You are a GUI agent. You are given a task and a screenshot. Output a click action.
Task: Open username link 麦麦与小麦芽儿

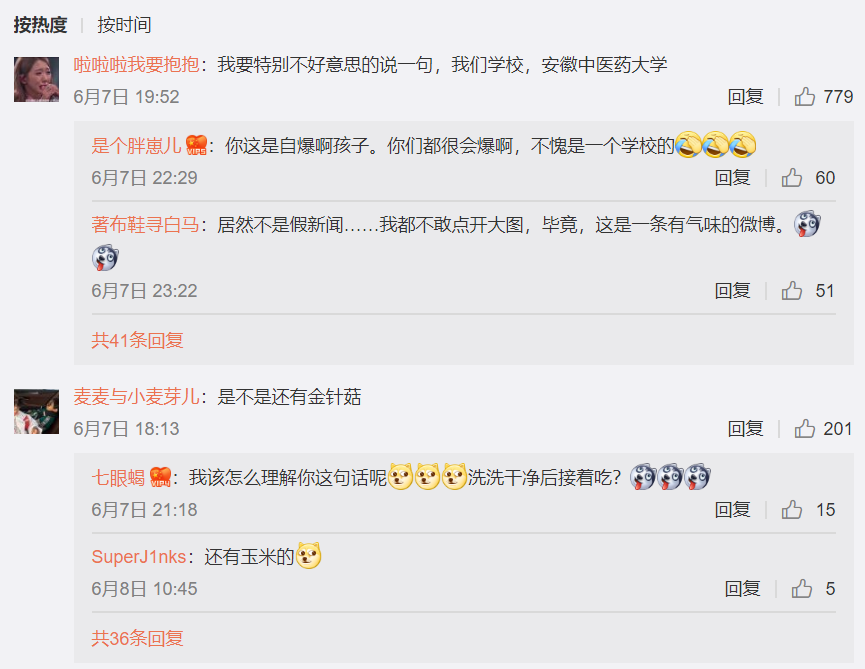[x=136, y=397]
